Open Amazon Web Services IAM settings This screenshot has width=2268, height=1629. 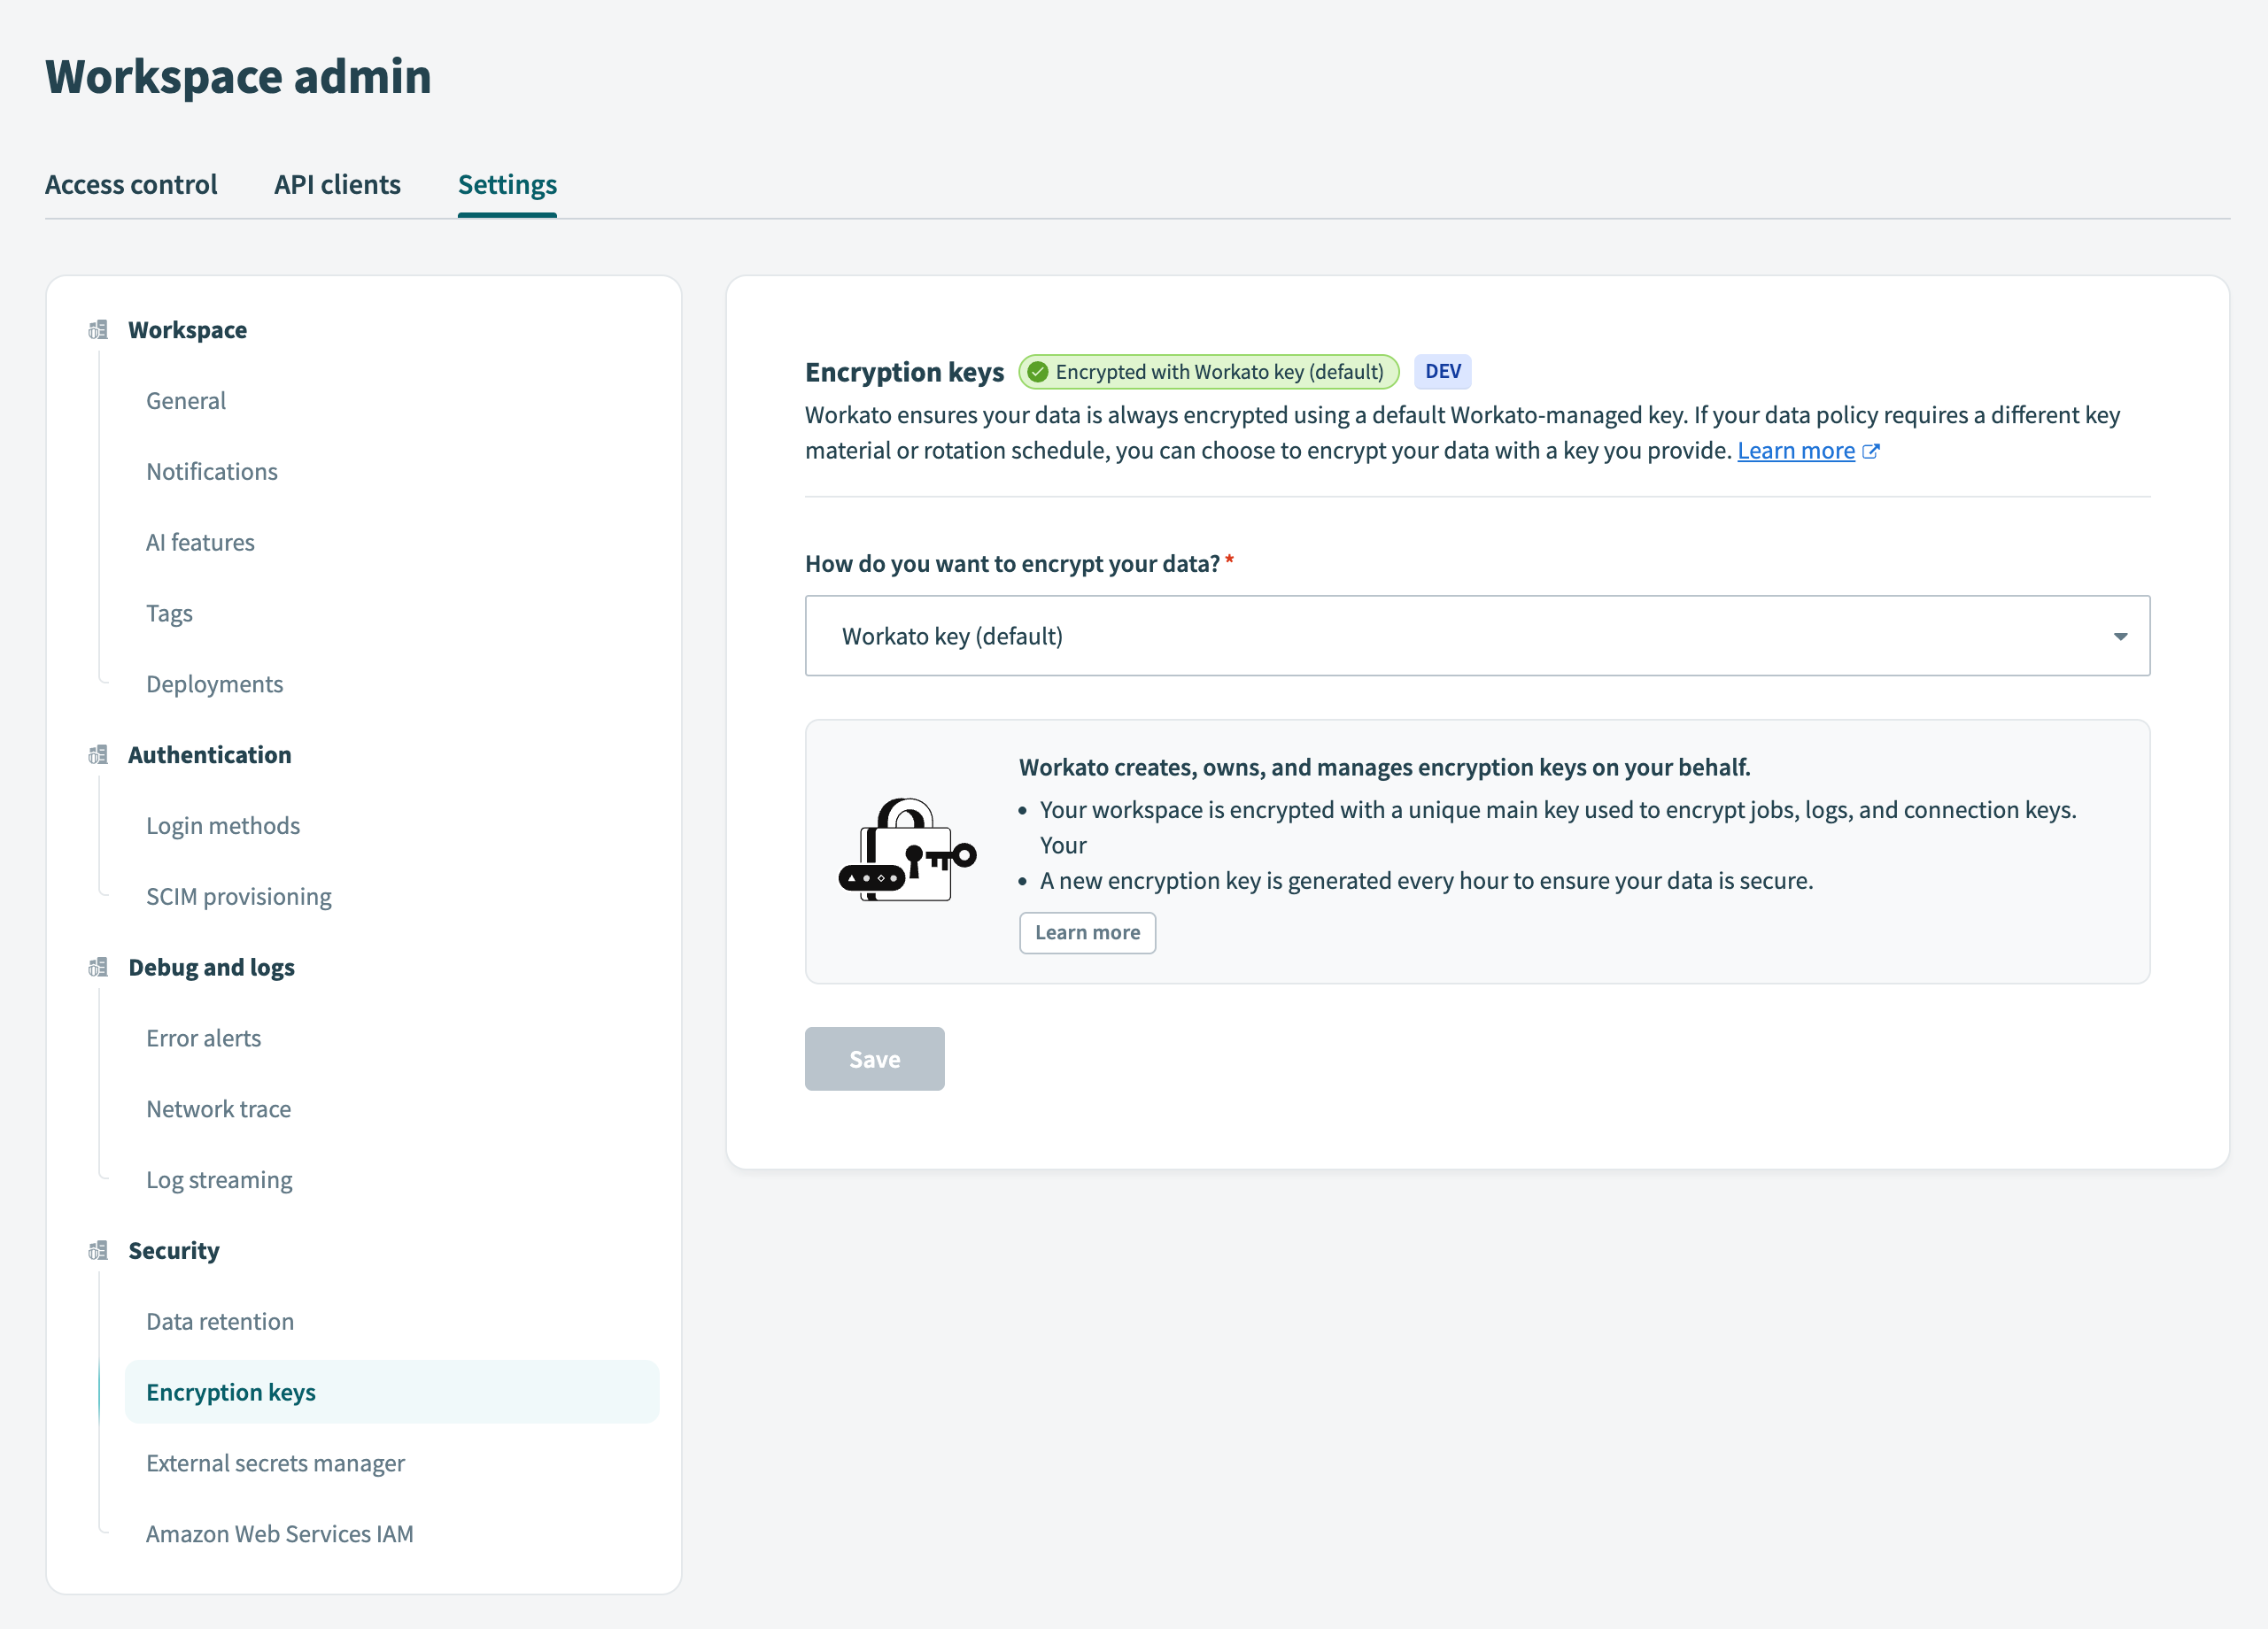tap(280, 1533)
